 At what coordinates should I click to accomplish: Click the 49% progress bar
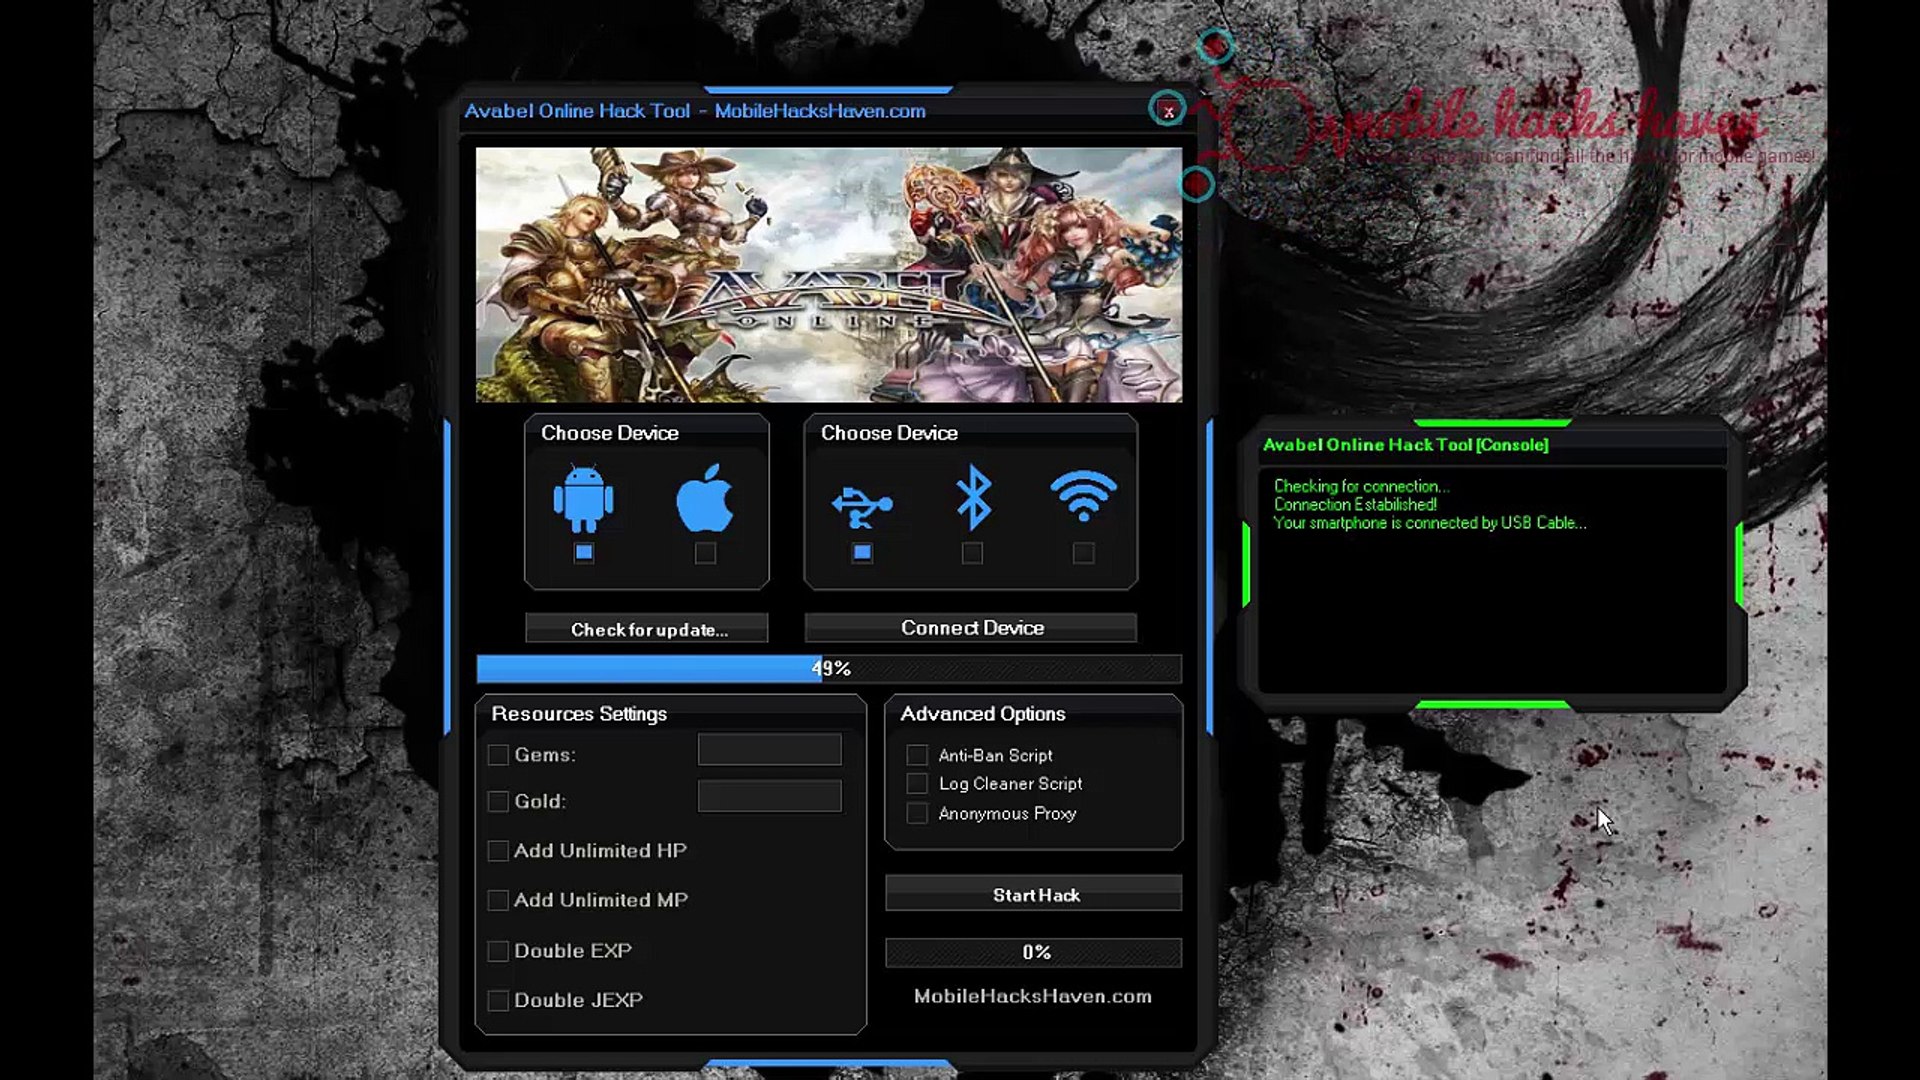coord(830,668)
